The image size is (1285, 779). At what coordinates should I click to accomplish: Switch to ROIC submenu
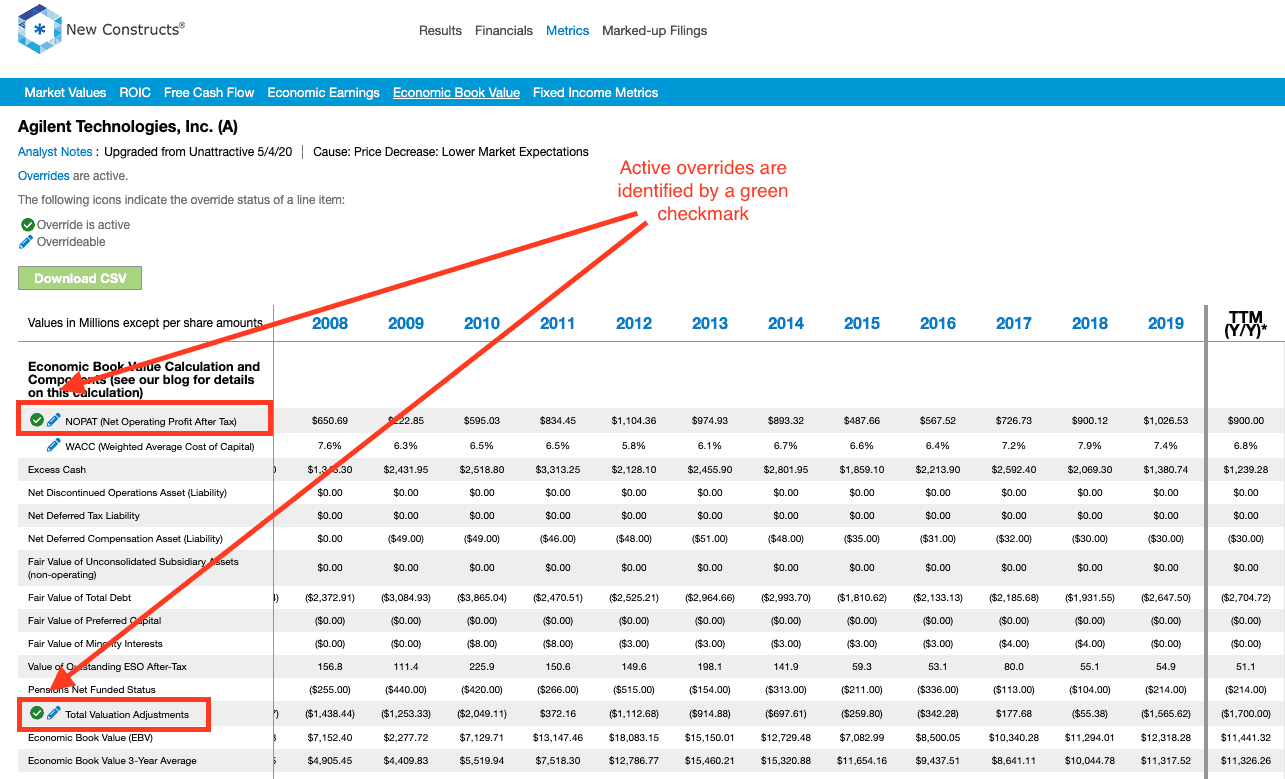(x=135, y=92)
